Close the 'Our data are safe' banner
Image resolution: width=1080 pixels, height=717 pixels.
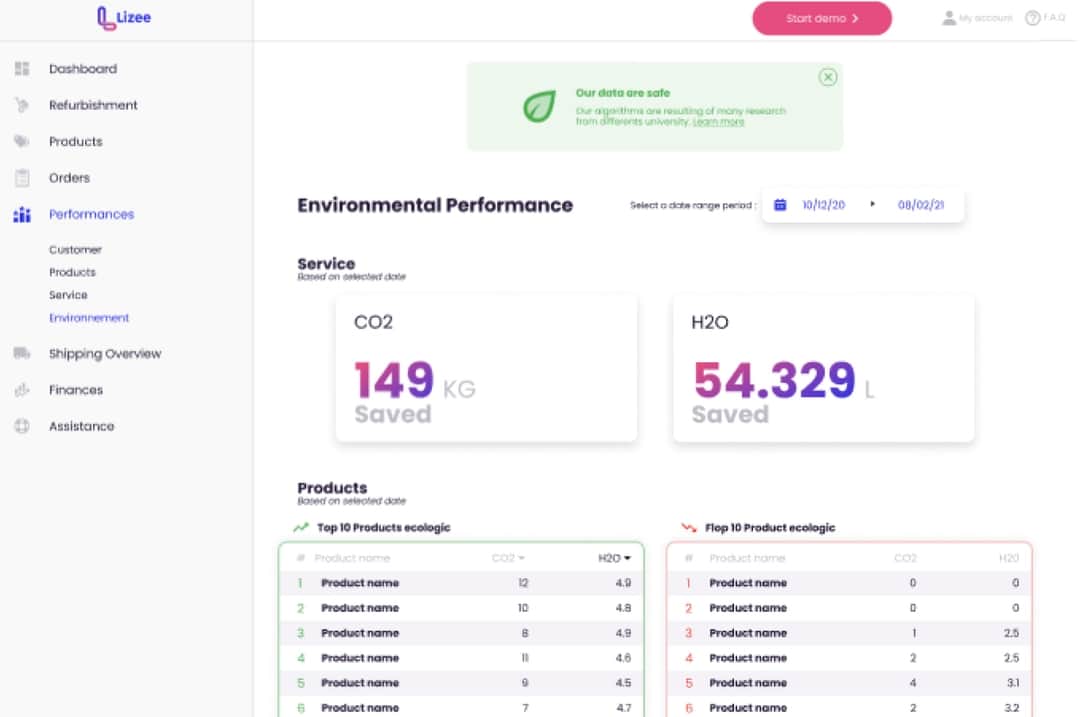(827, 77)
